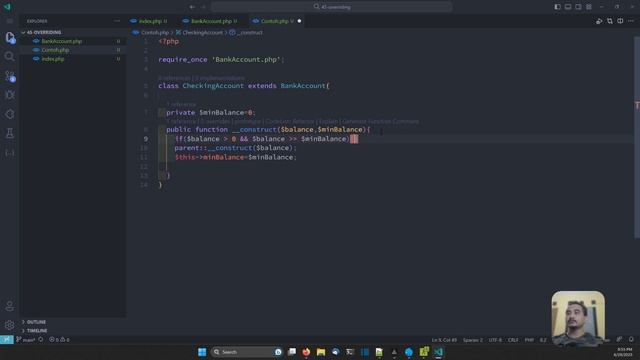Open the Search view in activity bar
The height and width of the screenshot is (360, 640).
click(9, 56)
